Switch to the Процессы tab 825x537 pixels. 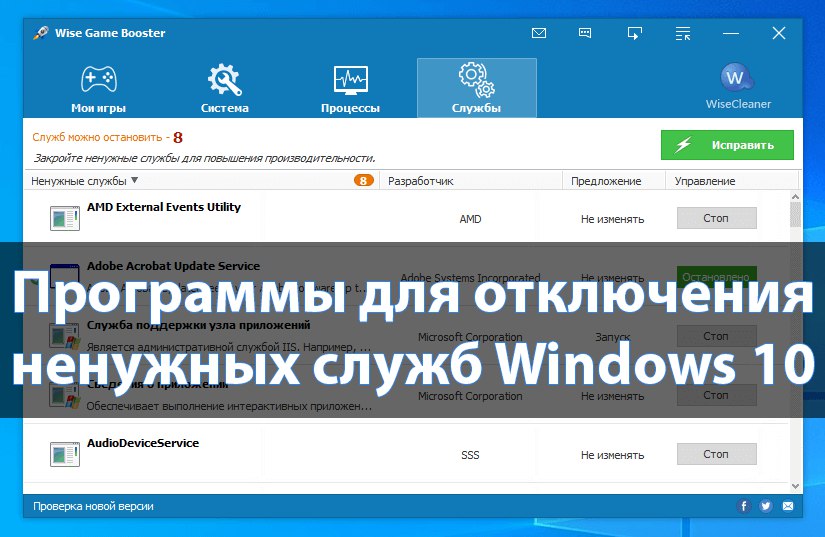[x=350, y=88]
